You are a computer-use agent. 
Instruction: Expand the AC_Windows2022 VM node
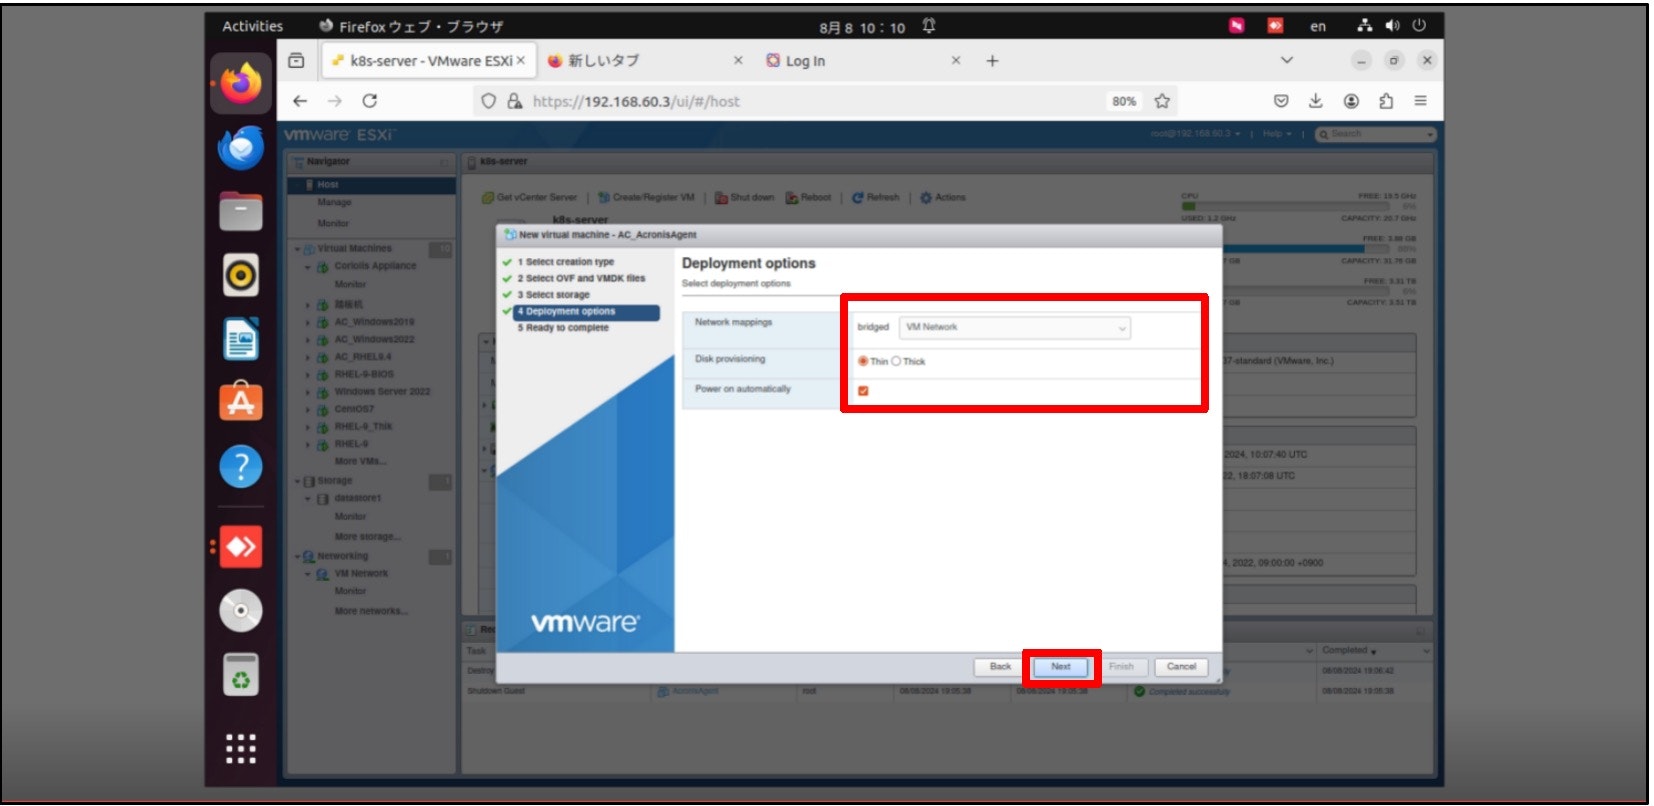point(308,340)
